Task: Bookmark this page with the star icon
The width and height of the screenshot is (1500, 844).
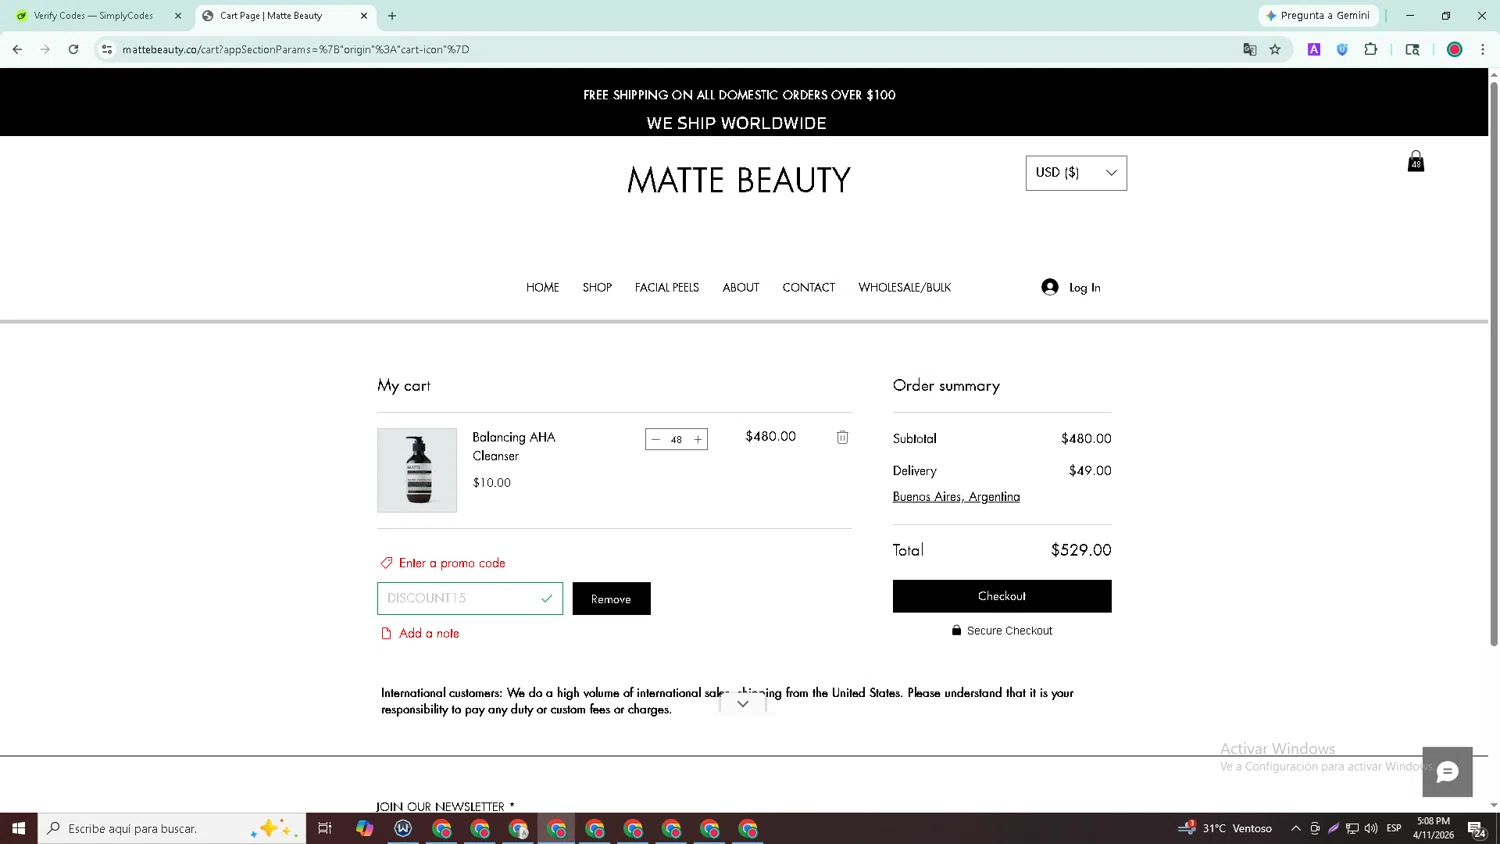Action: [1275, 49]
